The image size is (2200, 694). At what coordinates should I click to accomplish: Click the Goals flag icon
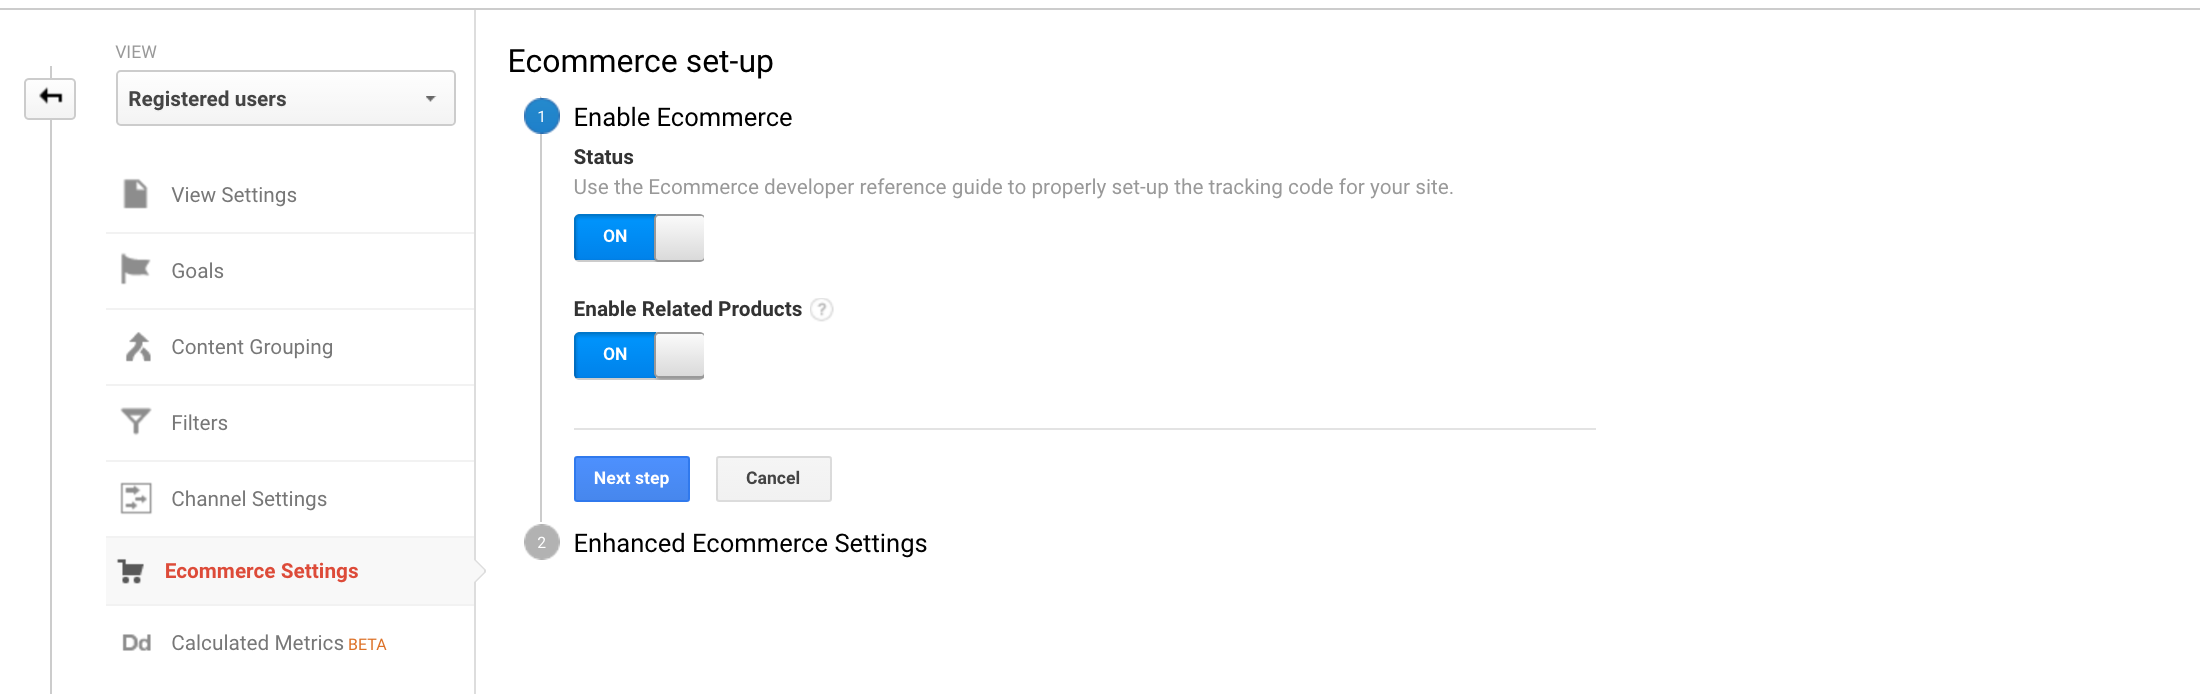[135, 269]
